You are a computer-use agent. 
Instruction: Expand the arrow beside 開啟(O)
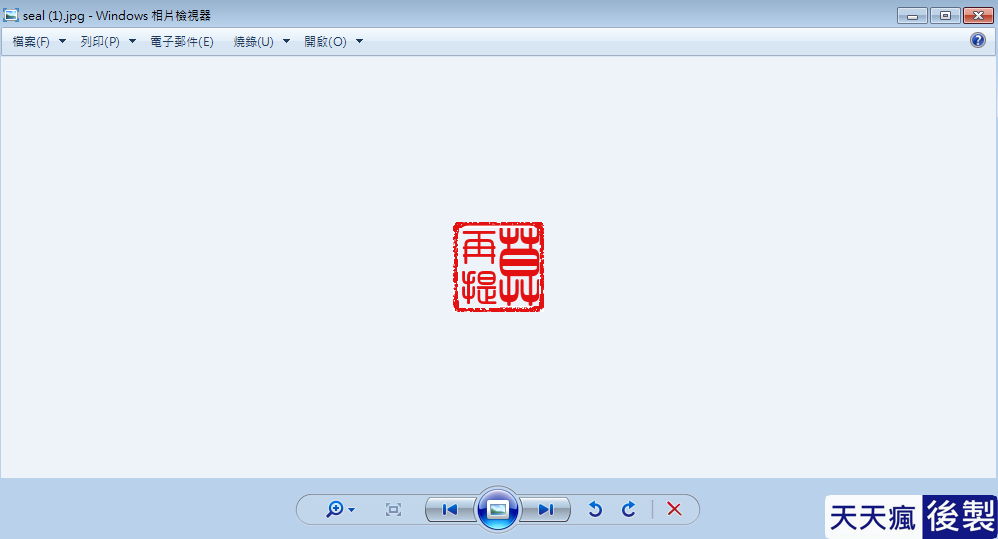point(360,41)
